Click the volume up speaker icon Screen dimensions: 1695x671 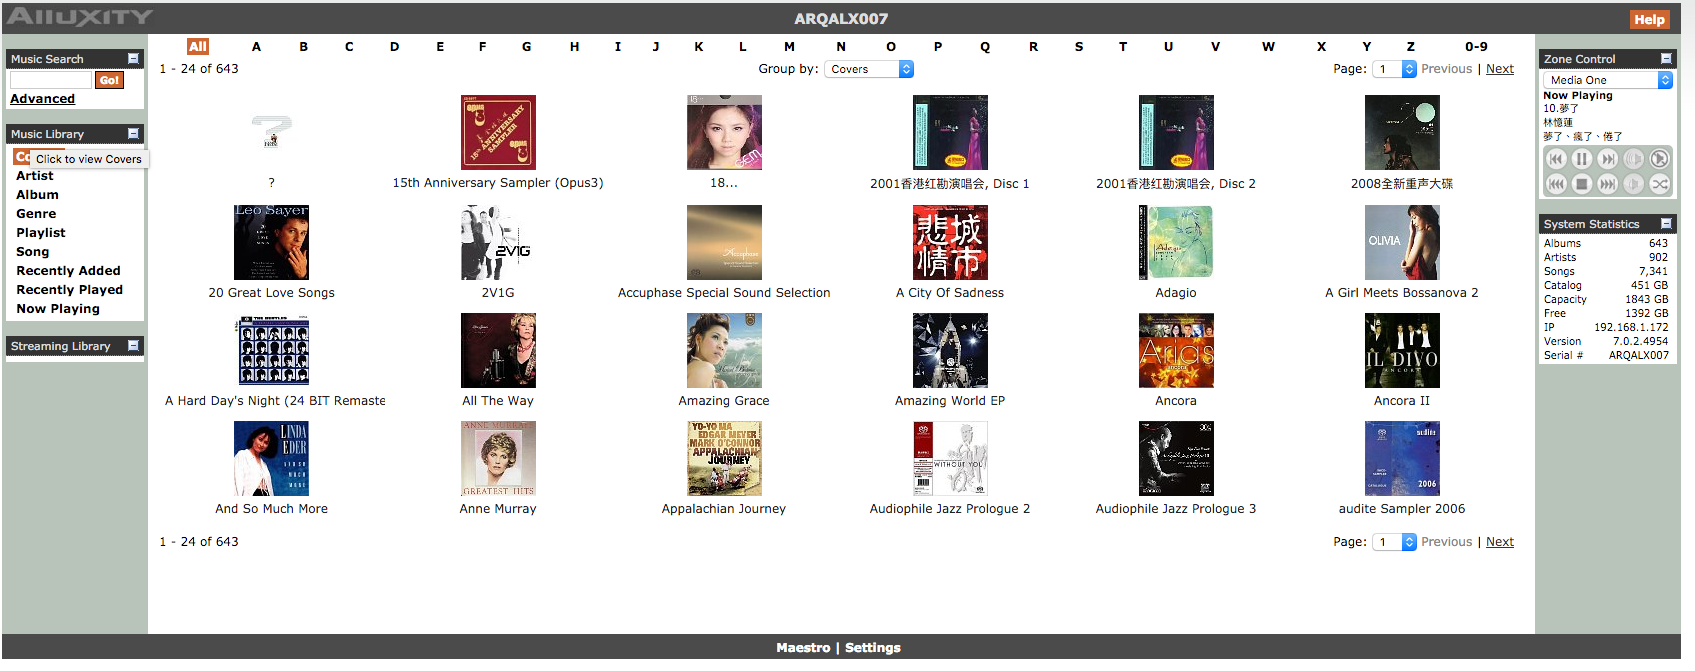pyautogui.click(x=1633, y=159)
